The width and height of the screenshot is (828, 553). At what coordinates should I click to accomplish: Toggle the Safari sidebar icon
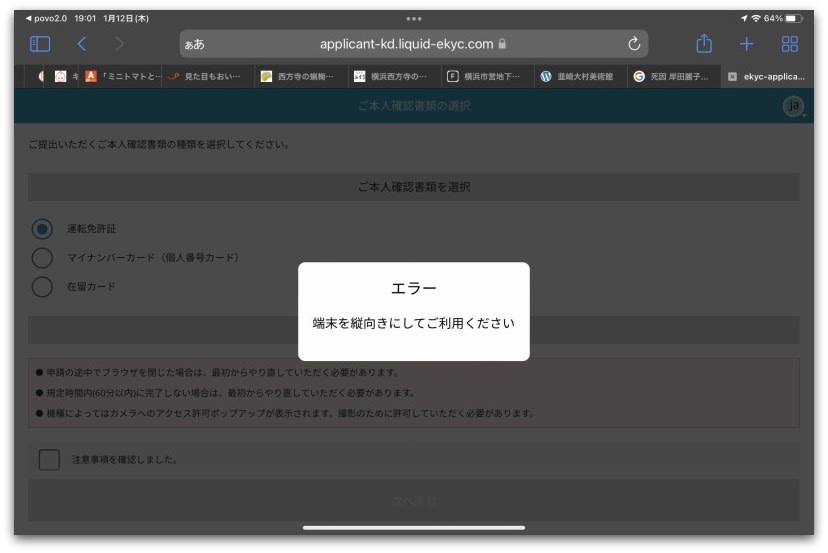(x=40, y=44)
